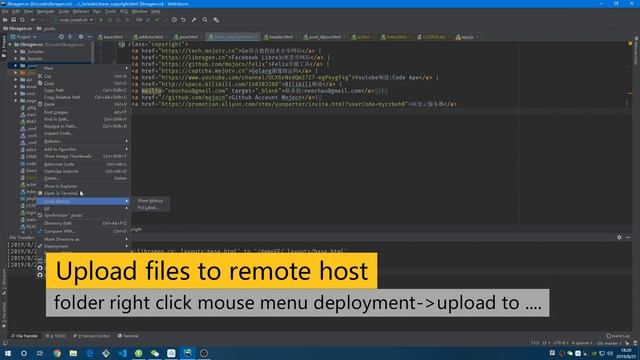Open Settings via the wrench icon

[194, 20]
